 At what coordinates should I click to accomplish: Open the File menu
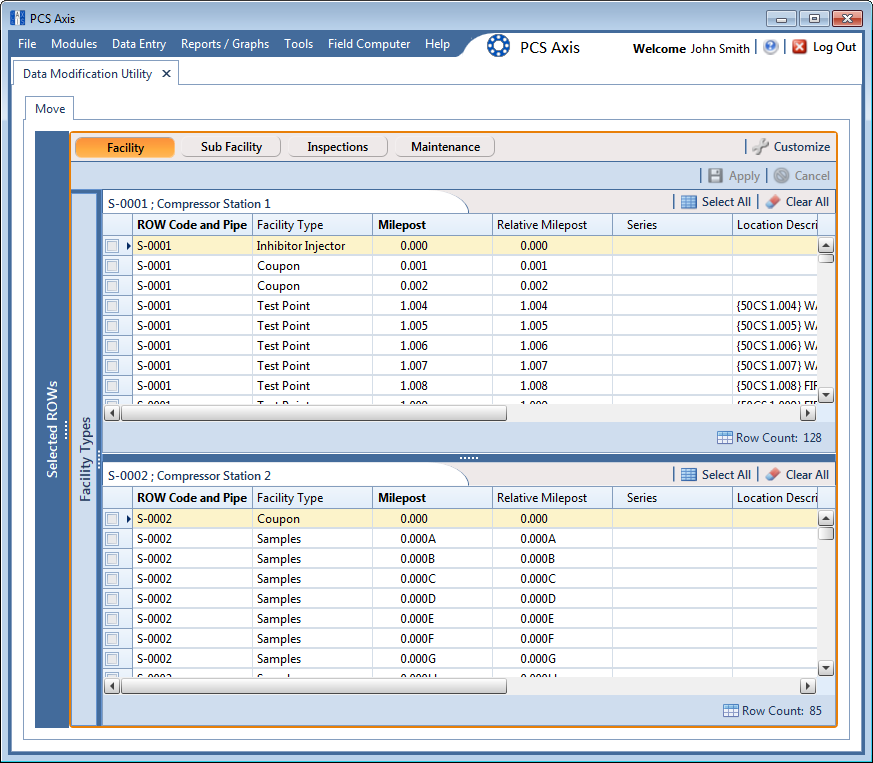tap(27, 43)
